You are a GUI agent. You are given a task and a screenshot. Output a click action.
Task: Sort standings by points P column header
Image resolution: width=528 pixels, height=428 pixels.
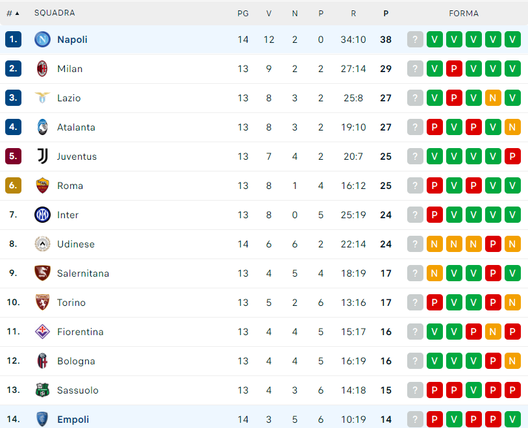(386, 13)
